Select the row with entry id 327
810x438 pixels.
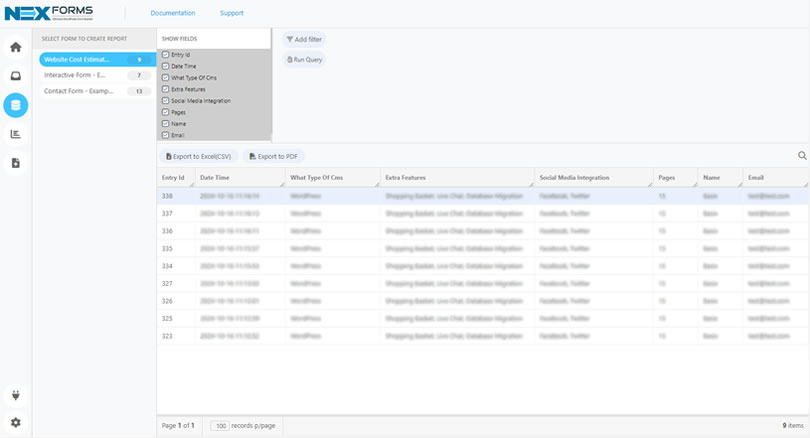482,284
